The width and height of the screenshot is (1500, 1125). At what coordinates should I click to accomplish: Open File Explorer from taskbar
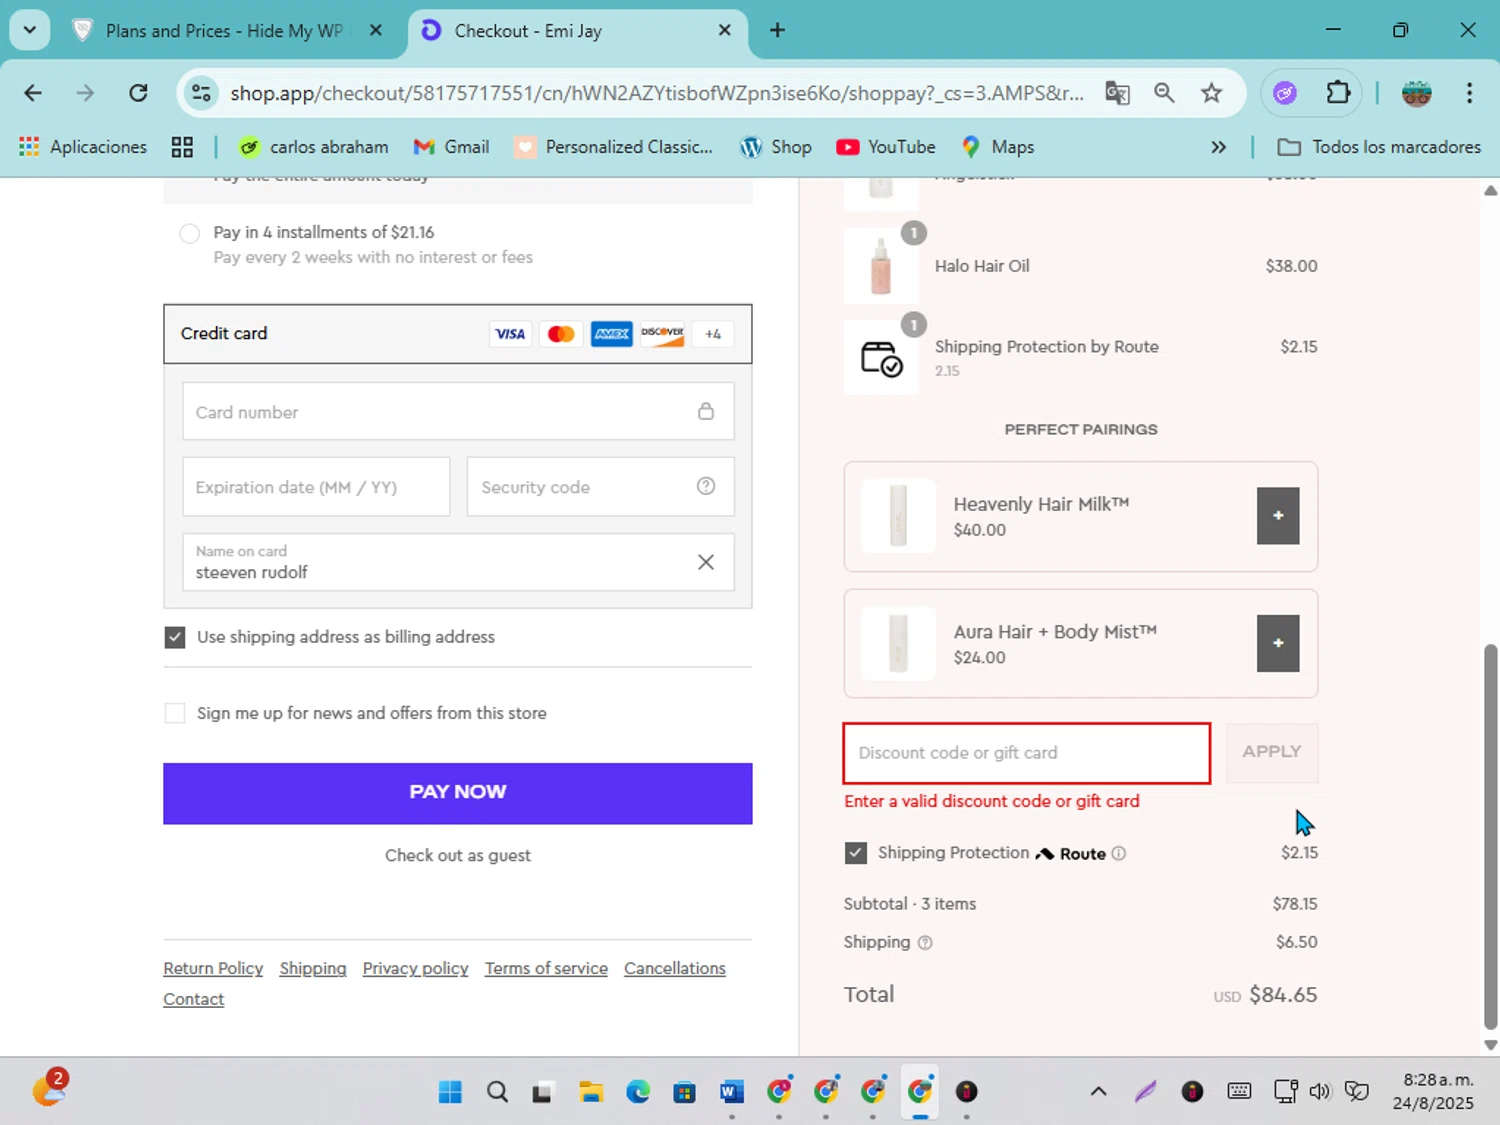[x=591, y=1091]
